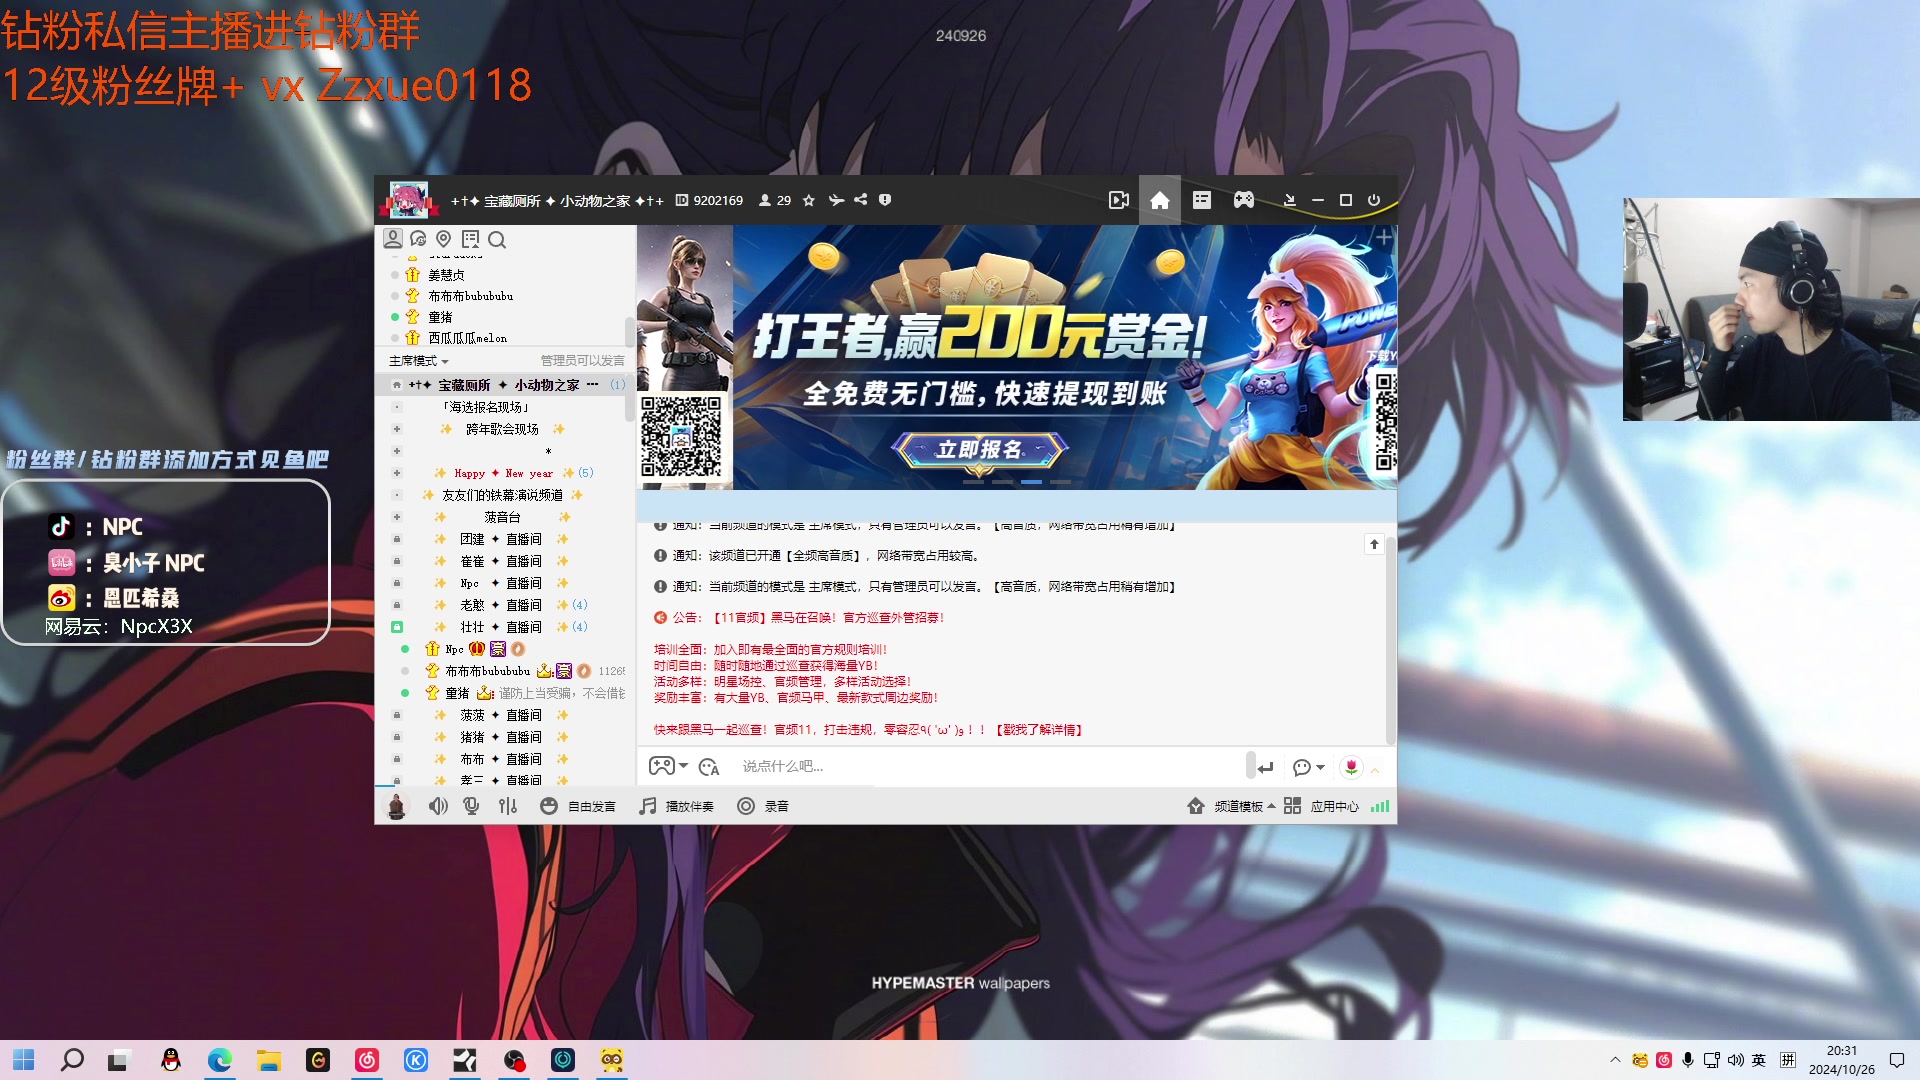Open QQ penguin in taskbar
This screenshot has height=1080, width=1920.
point(171,1060)
